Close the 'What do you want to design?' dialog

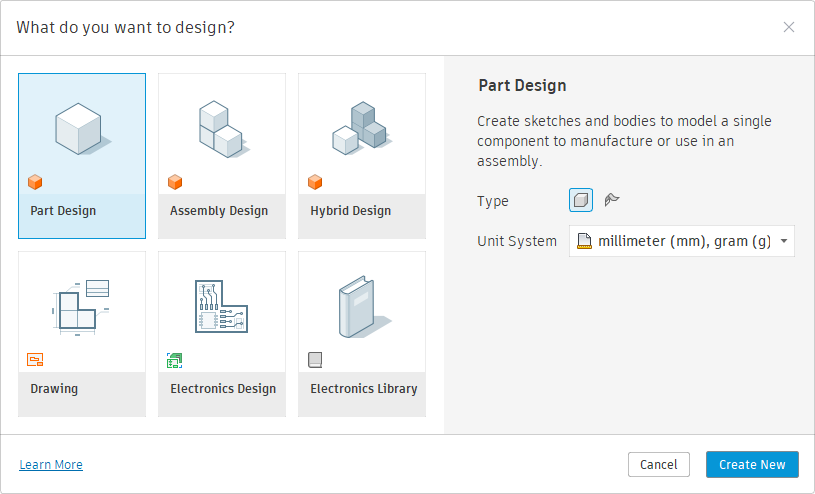(x=789, y=27)
